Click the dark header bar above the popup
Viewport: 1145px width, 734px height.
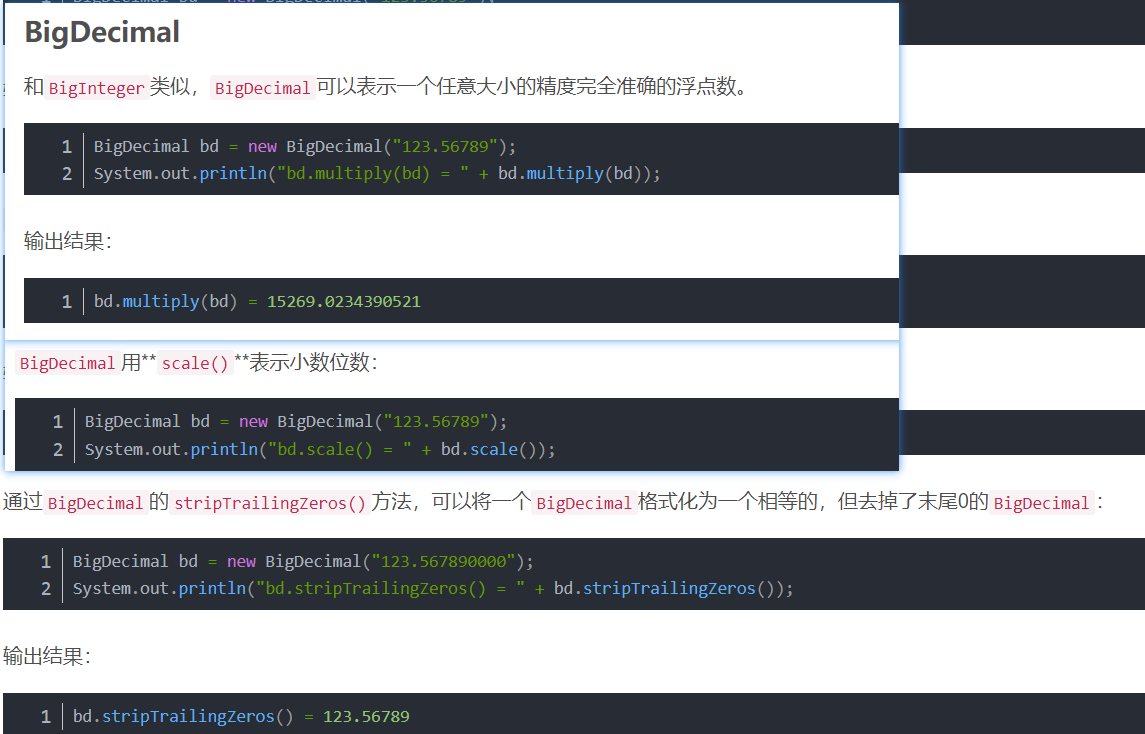pyautogui.click(x=1020, y=17)
